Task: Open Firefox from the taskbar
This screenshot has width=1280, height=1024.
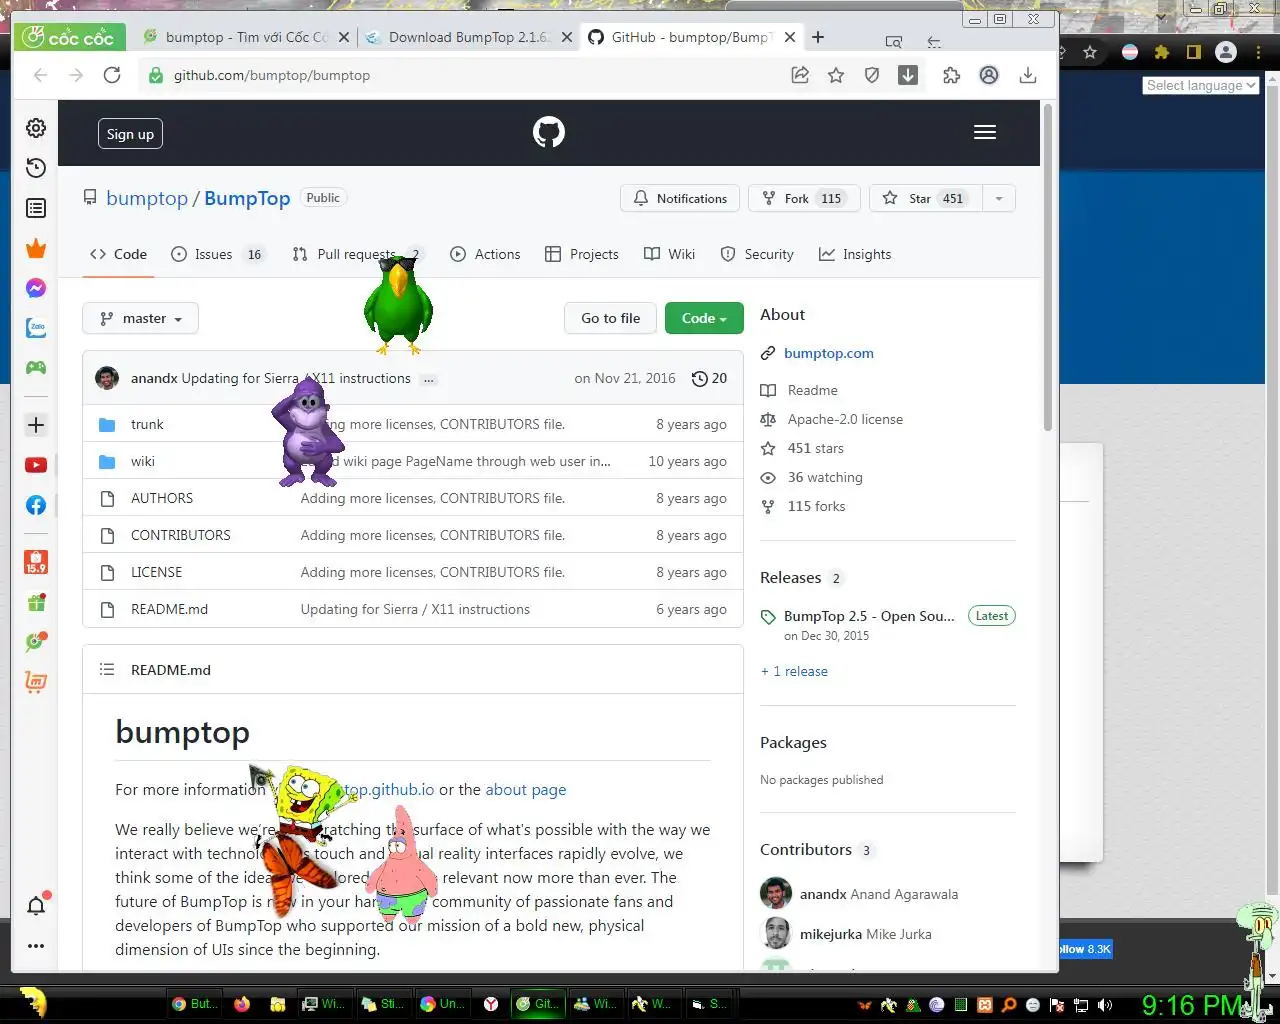Action: tap(242, 1004)
